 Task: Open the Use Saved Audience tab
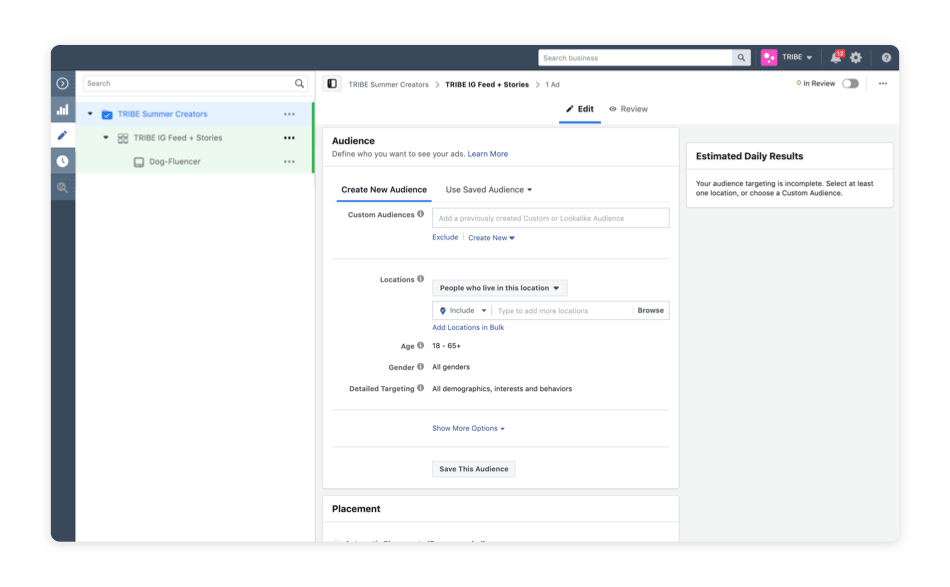pos(488,190)
